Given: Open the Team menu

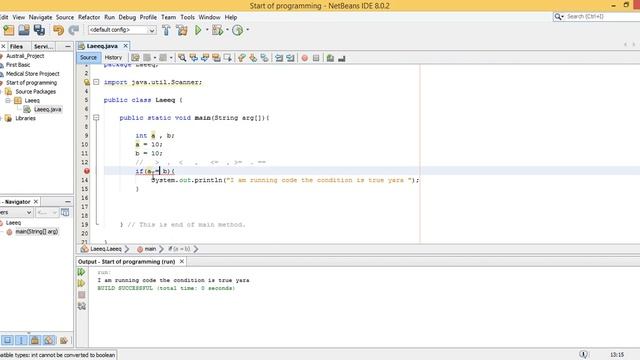Looking at the screenshot, I should (x=168, y=17).
